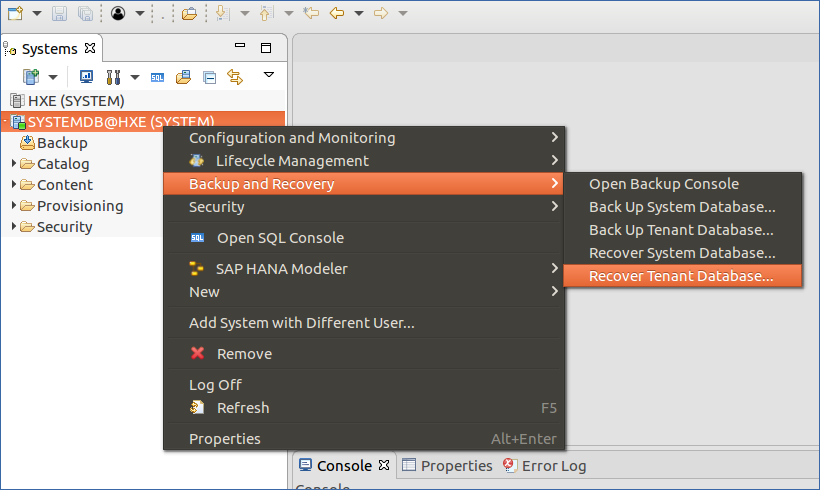
Task: Expand the Catalog folder
Action: (14, 163)
